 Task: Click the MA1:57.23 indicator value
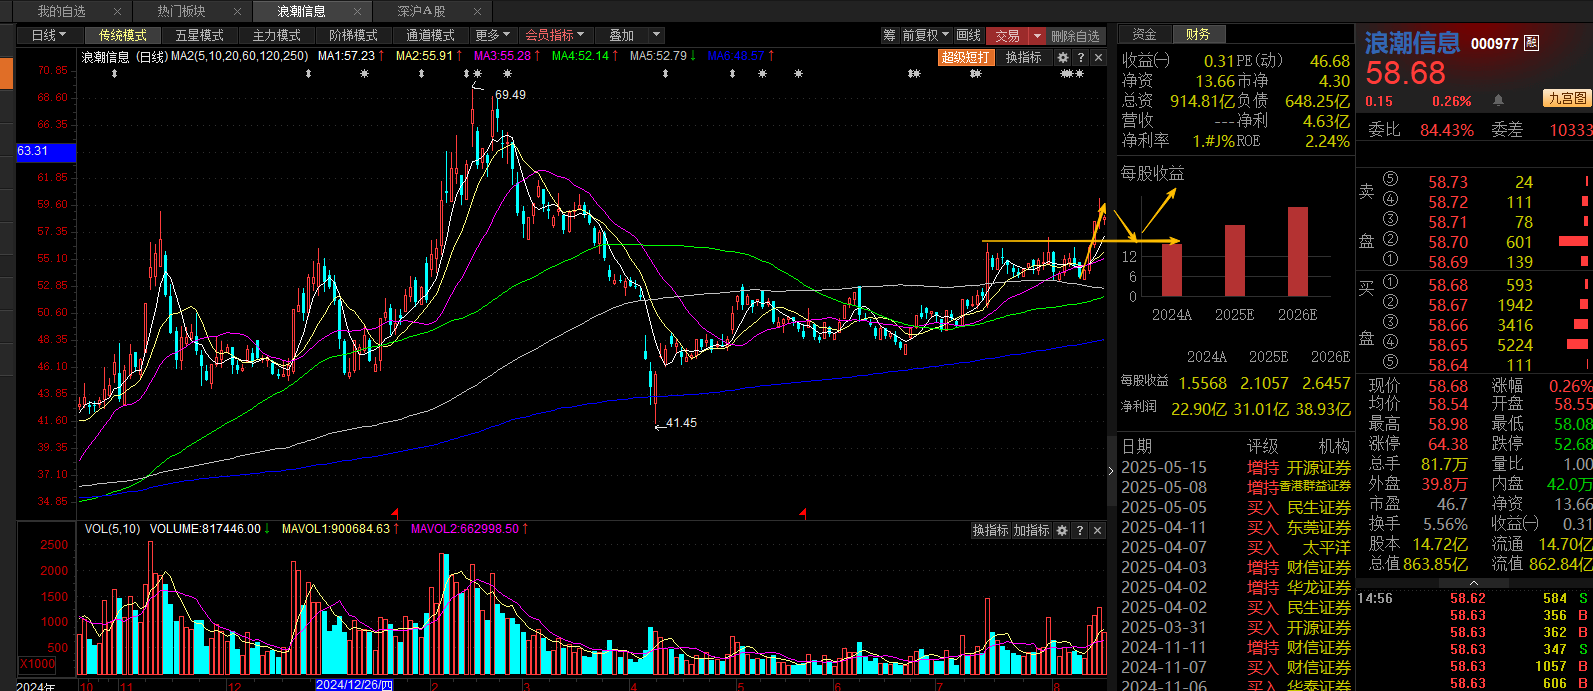click(346, 57)
